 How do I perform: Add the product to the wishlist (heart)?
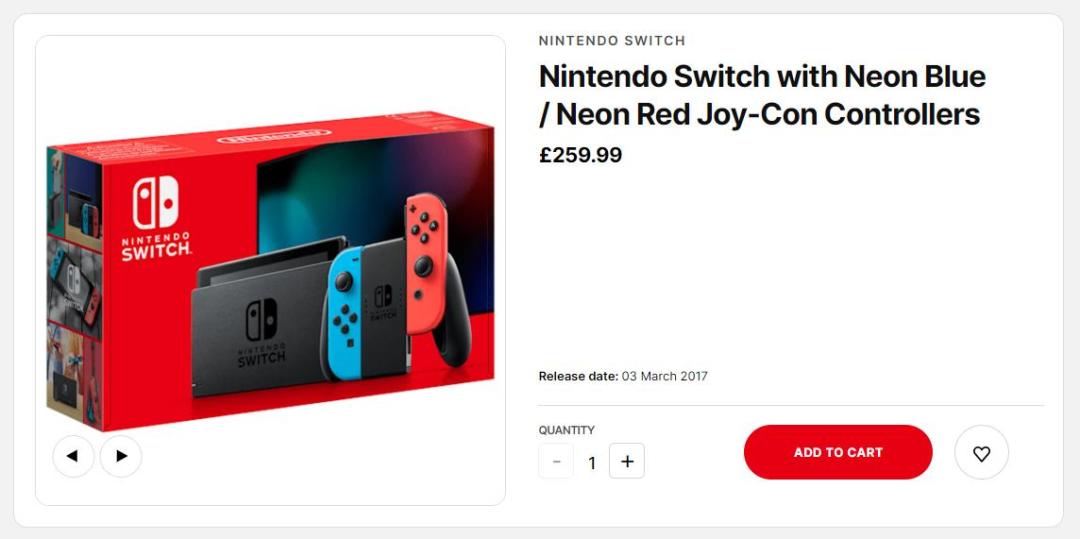pyautogui.click(x=981, y=453)
